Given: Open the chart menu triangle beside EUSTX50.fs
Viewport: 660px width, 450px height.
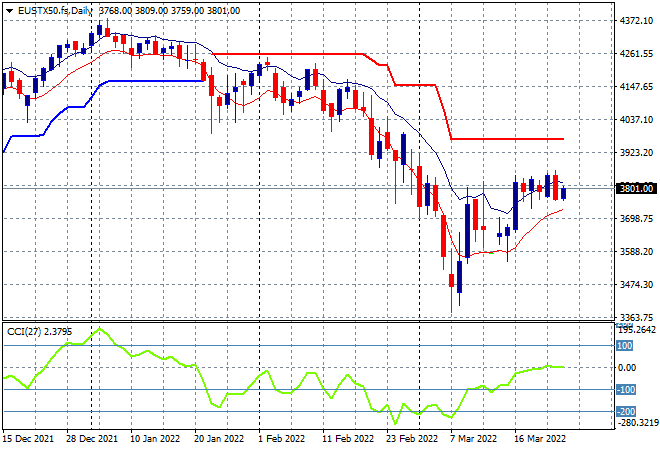Looking at the screenshot, I should [9, 11].
